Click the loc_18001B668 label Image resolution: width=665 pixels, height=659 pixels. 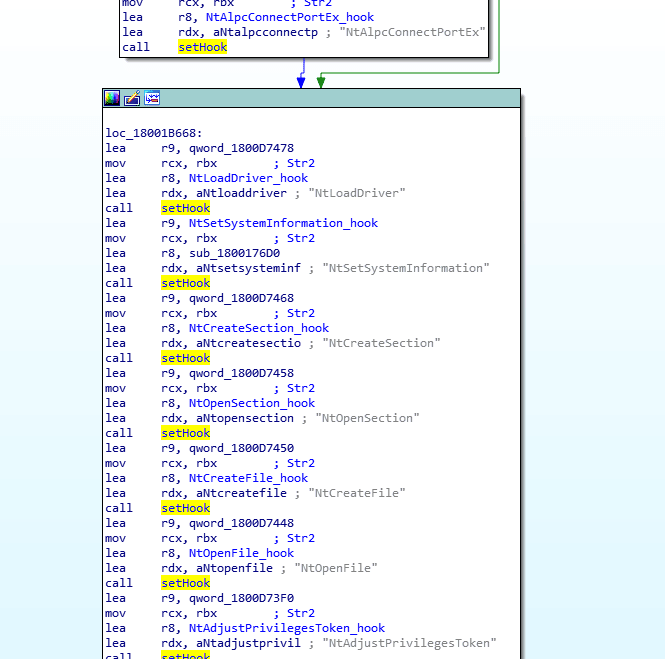pyautogui.click(x=154, y=133)
